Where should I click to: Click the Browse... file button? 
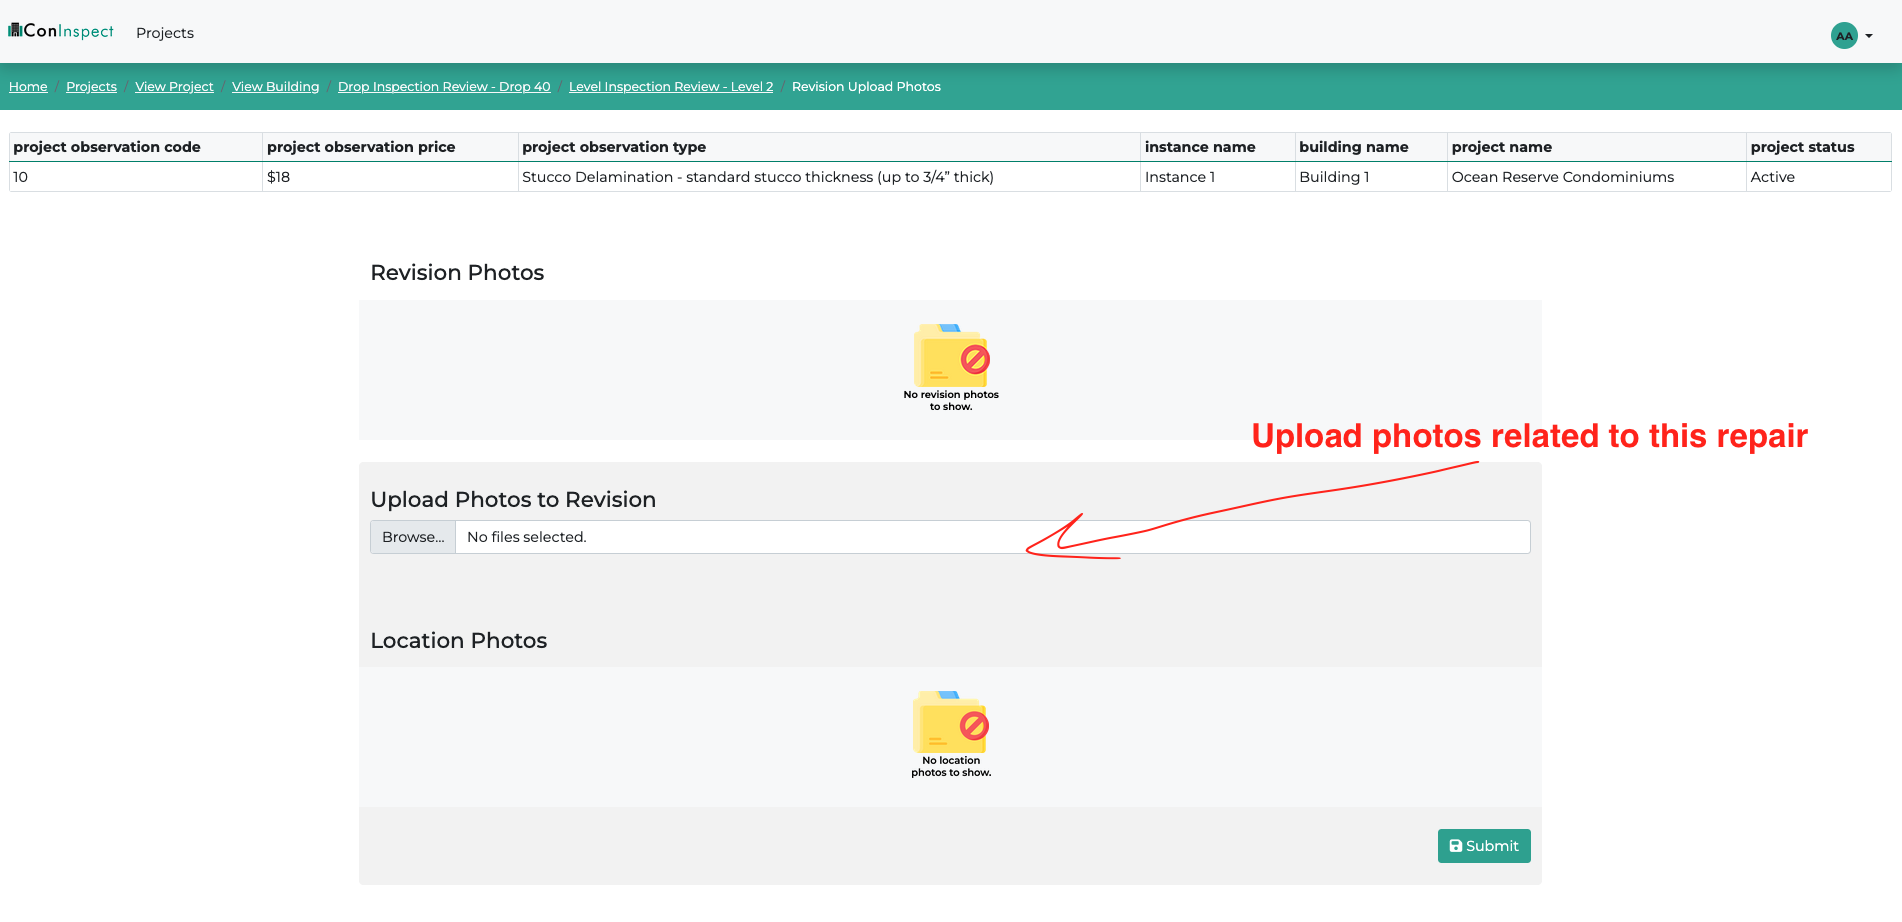pyautogui.click(x=413, y=537)
